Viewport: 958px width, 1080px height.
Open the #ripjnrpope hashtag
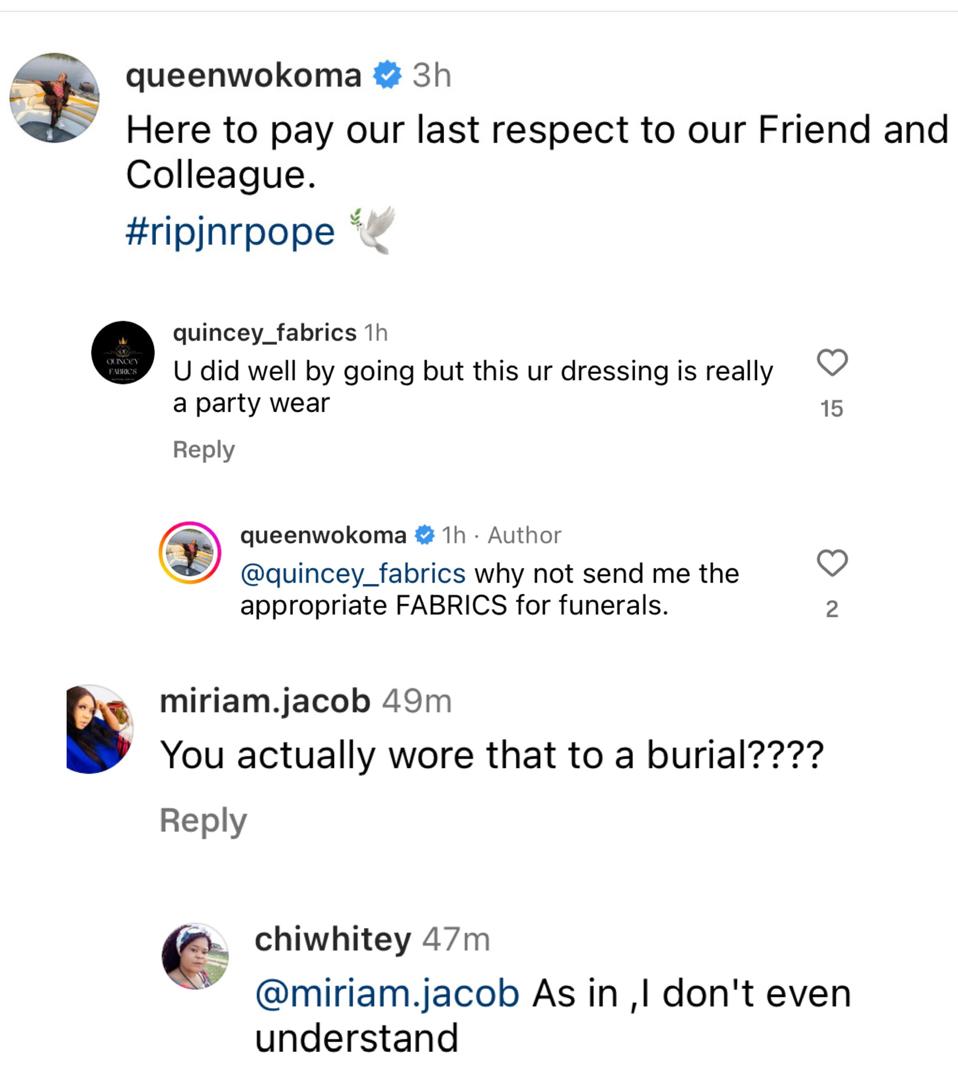coord(230,231)
